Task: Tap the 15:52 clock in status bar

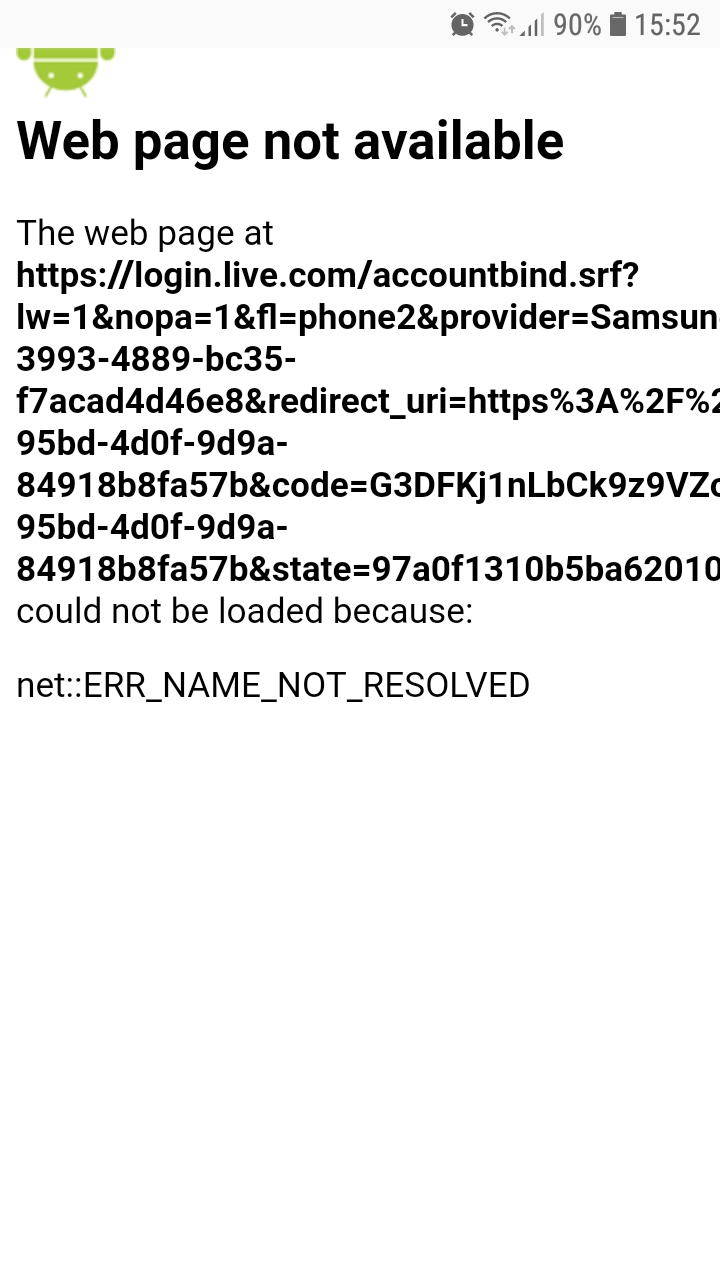Action: click(667, 25)
